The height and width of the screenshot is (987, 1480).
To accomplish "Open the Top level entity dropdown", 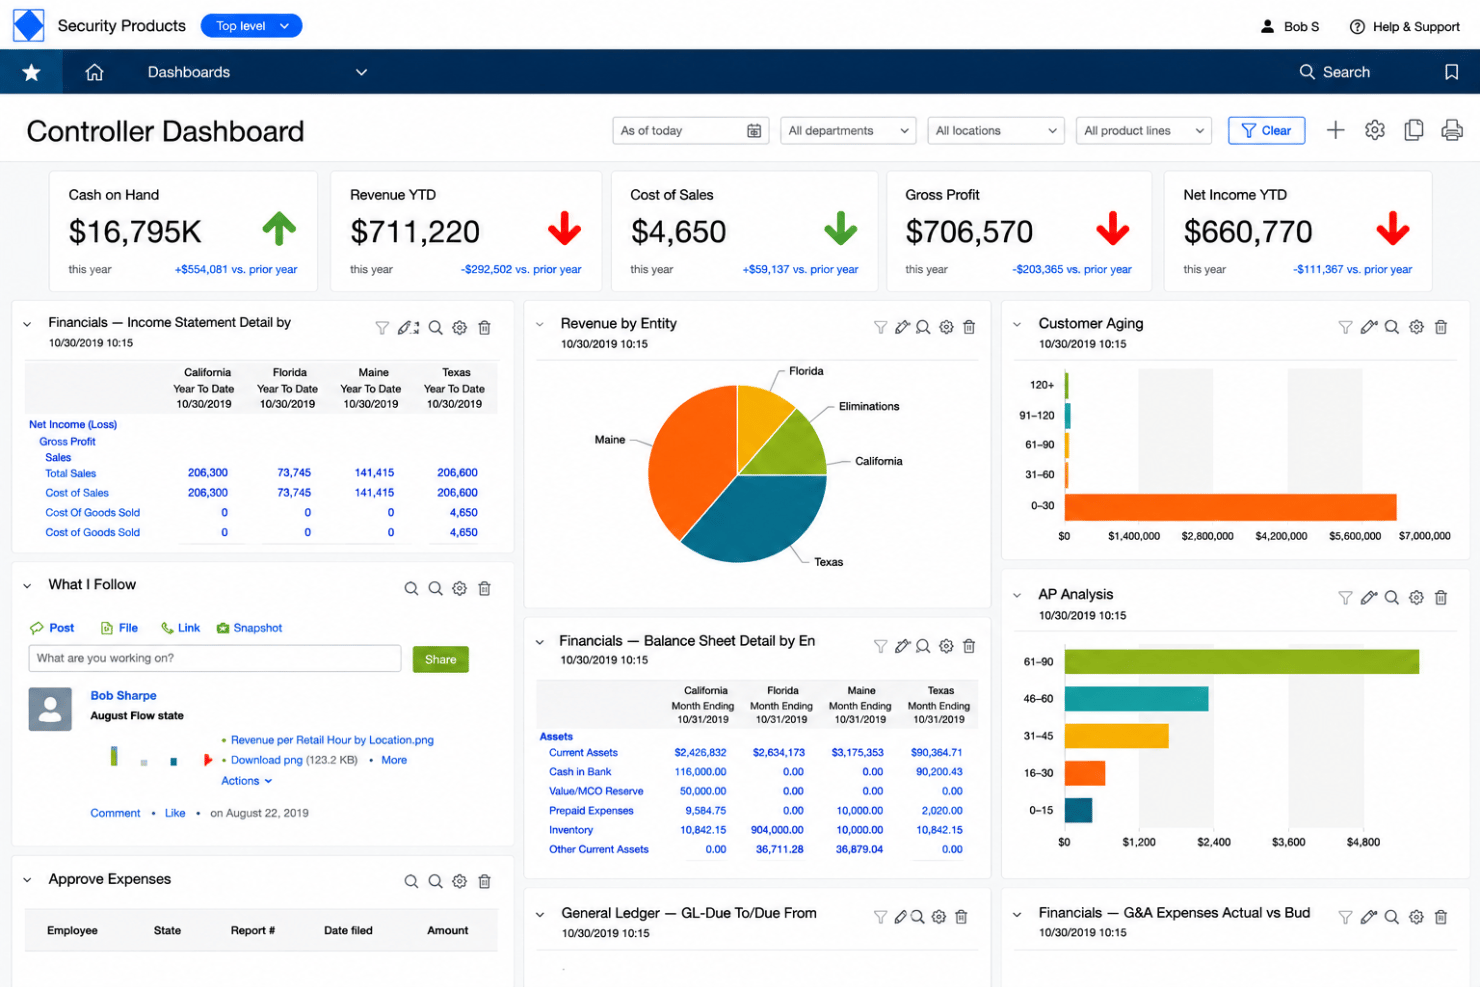I will coord(251,26).
